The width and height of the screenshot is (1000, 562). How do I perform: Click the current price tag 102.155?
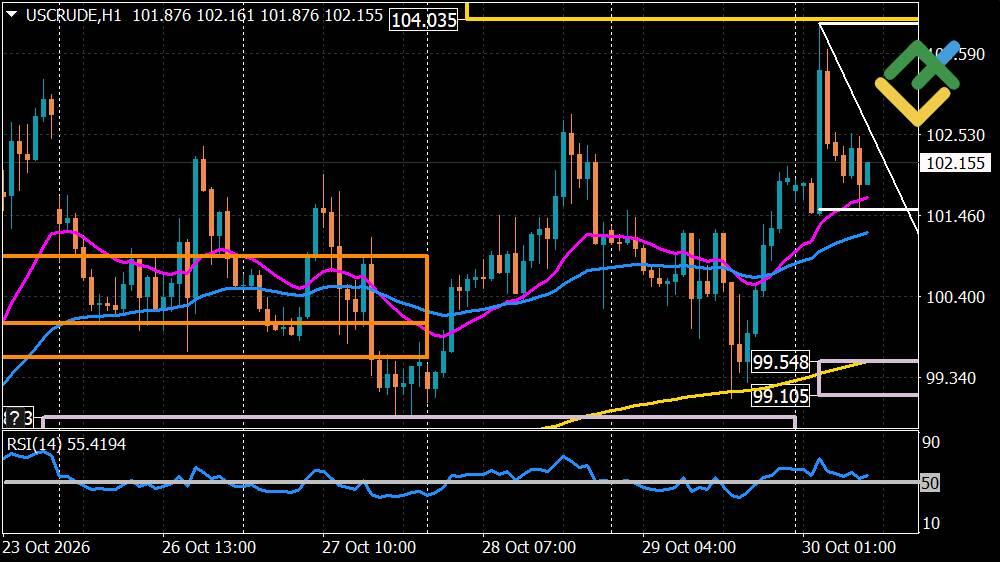[955, 163]
